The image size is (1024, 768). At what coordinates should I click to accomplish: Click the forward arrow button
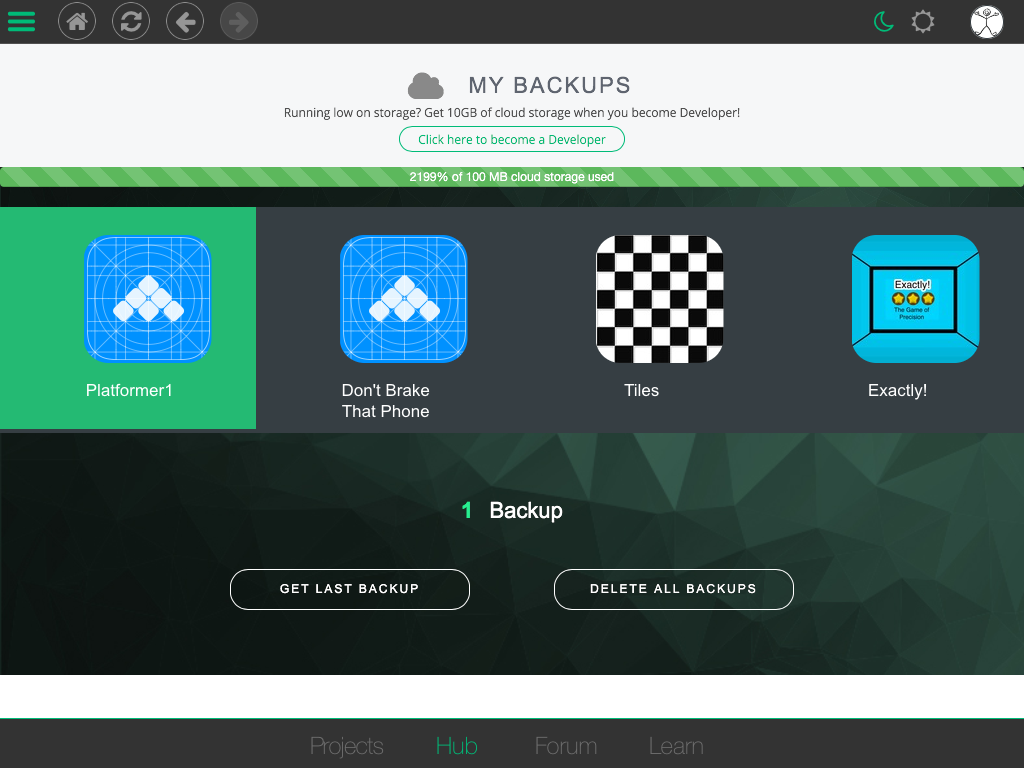239,21
